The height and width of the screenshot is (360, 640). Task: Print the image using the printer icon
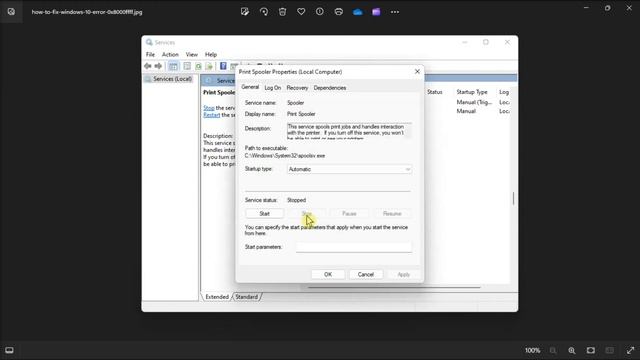pyautogui.click(x=338, y=12)
